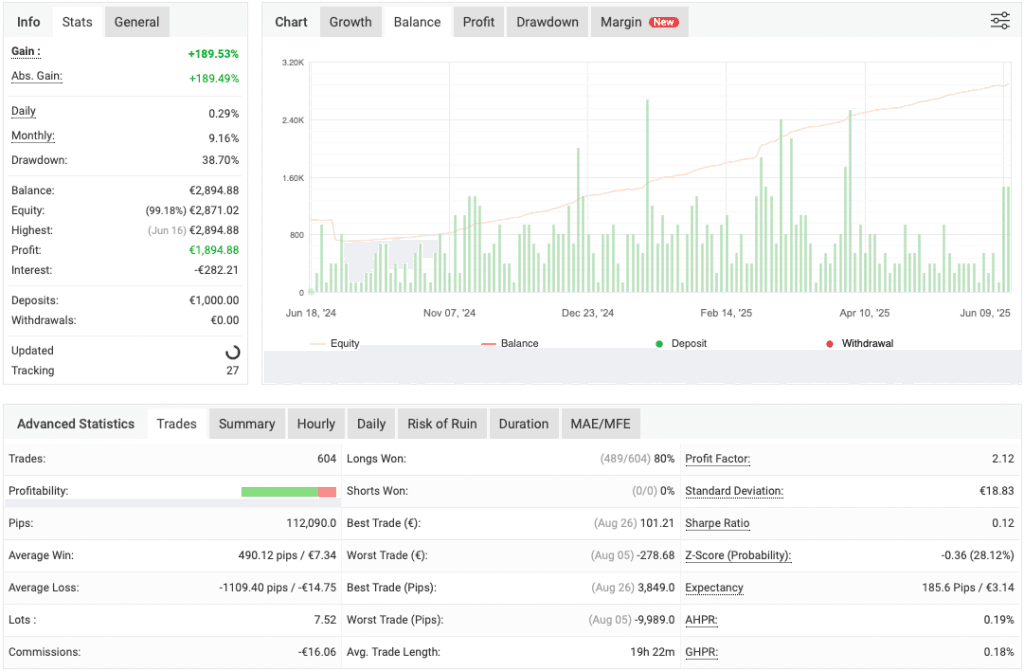Select the Drawdown chart tab
The height and width of the screenshot is (671, 1024).
546,21
